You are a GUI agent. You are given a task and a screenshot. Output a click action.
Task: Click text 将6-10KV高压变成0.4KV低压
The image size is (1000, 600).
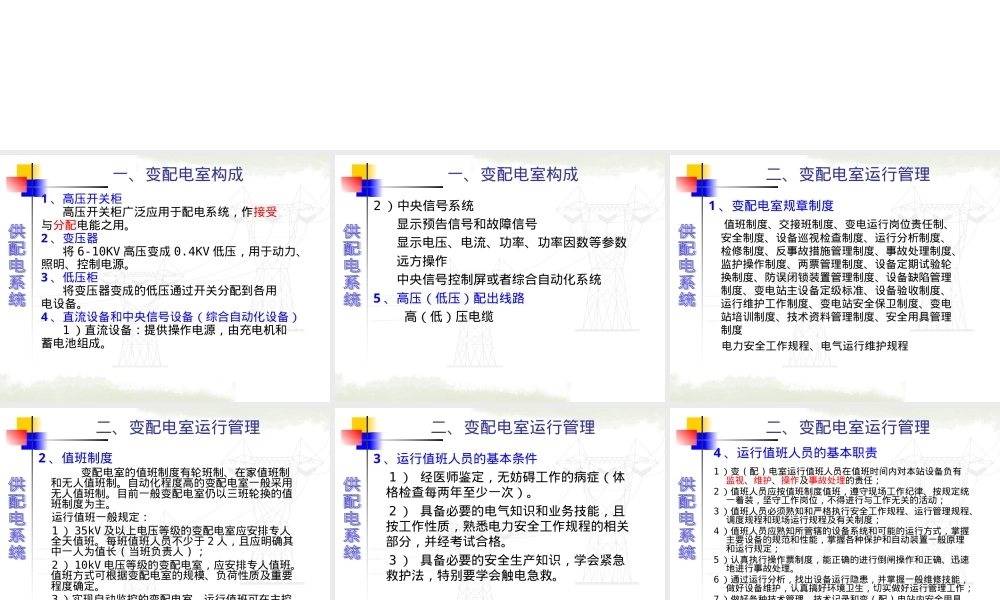coord(149,251)
